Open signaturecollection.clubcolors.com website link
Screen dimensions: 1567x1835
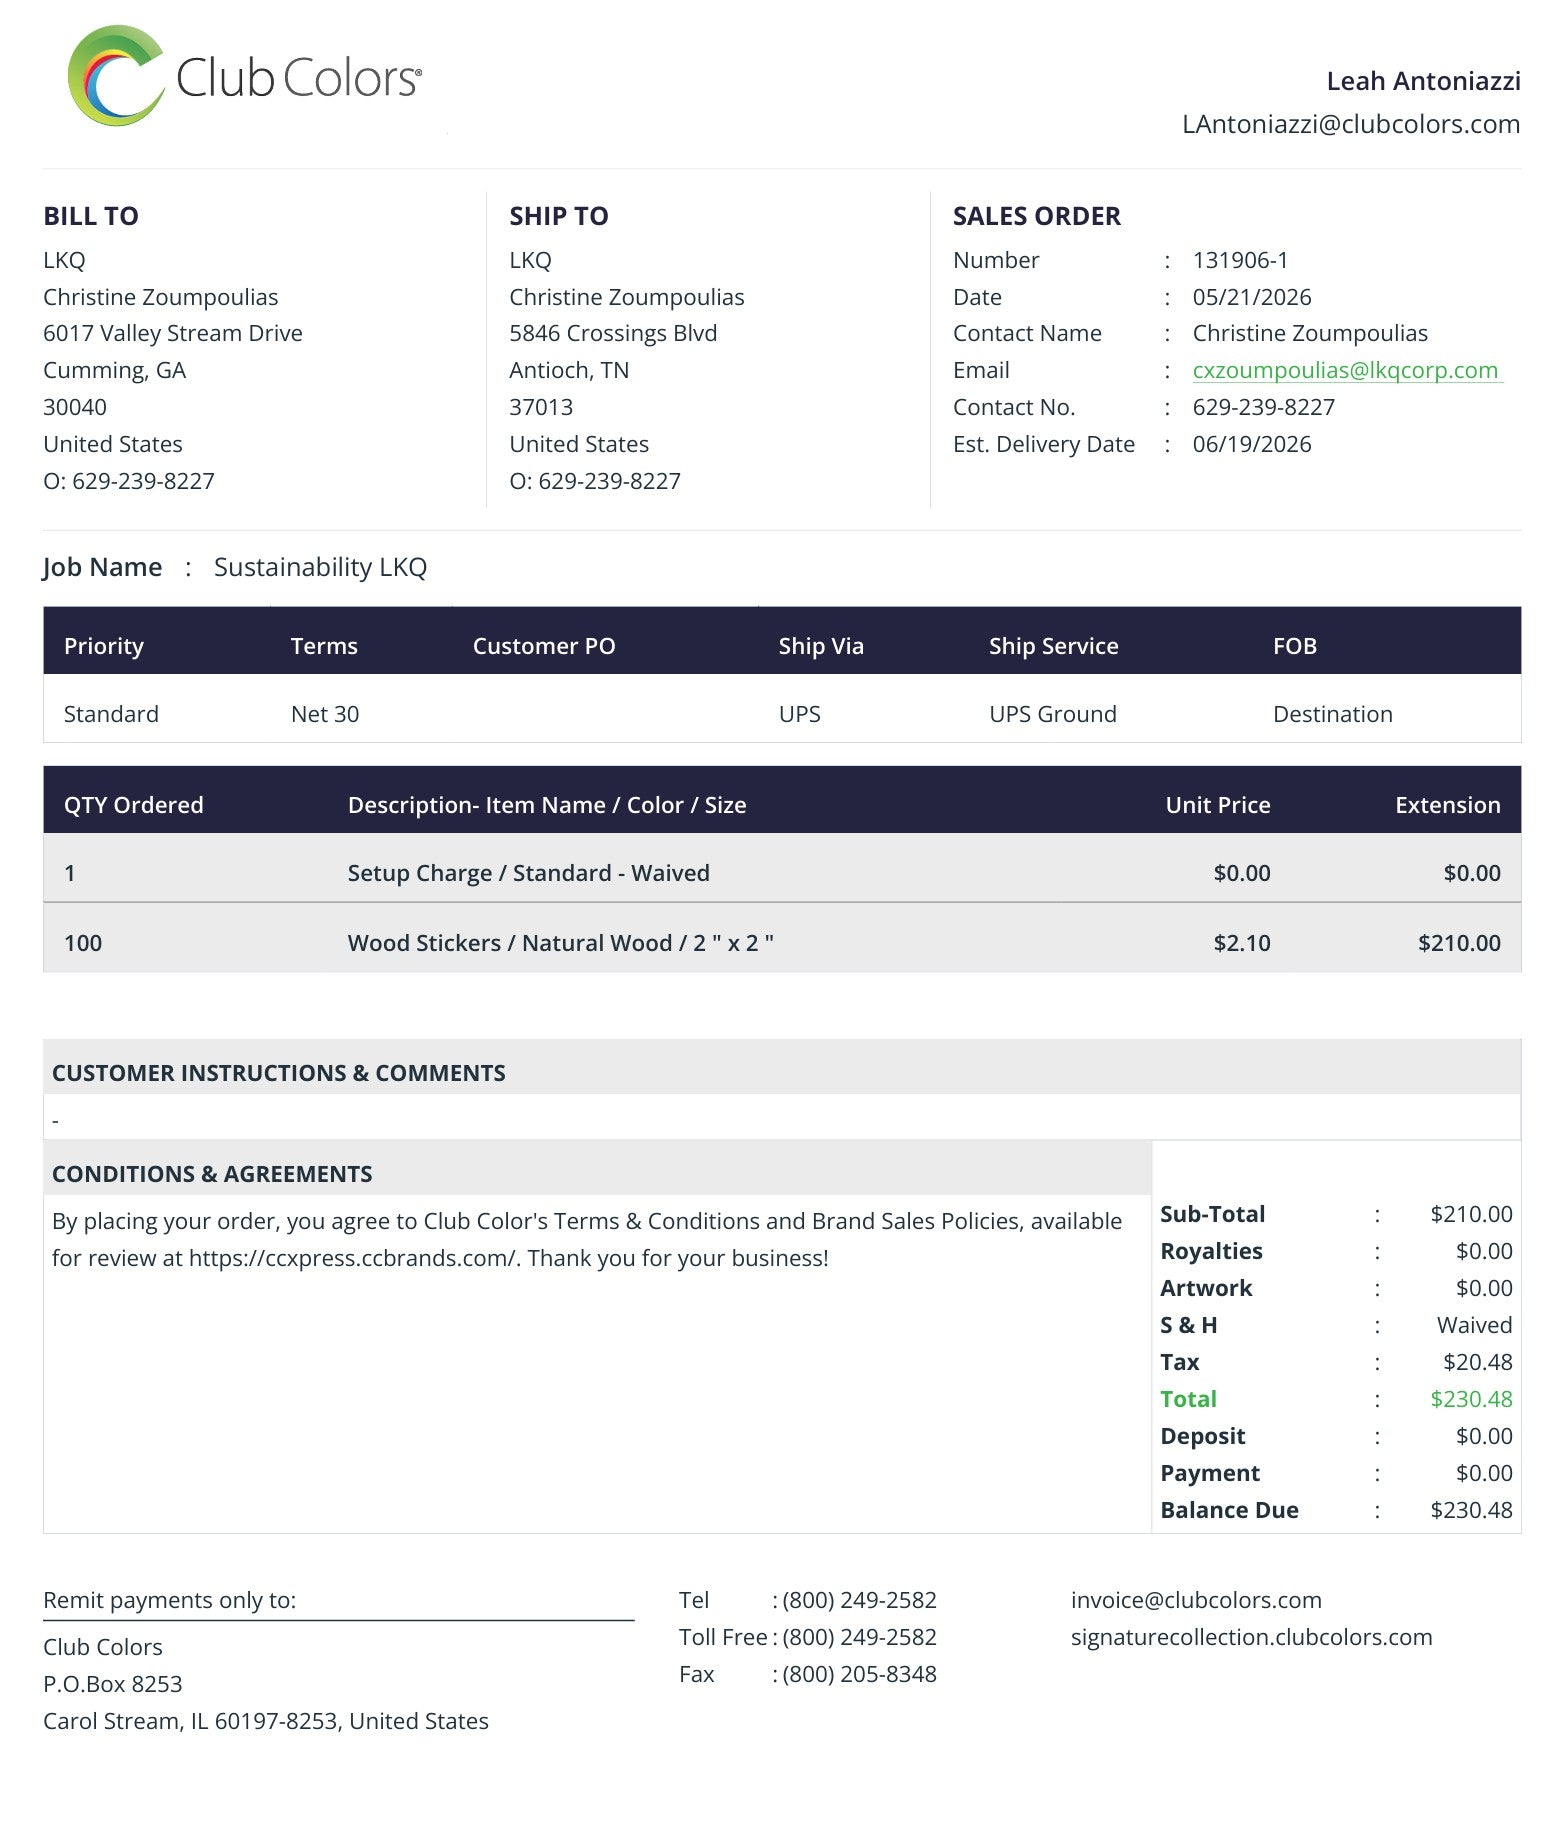point(1251,1637)
